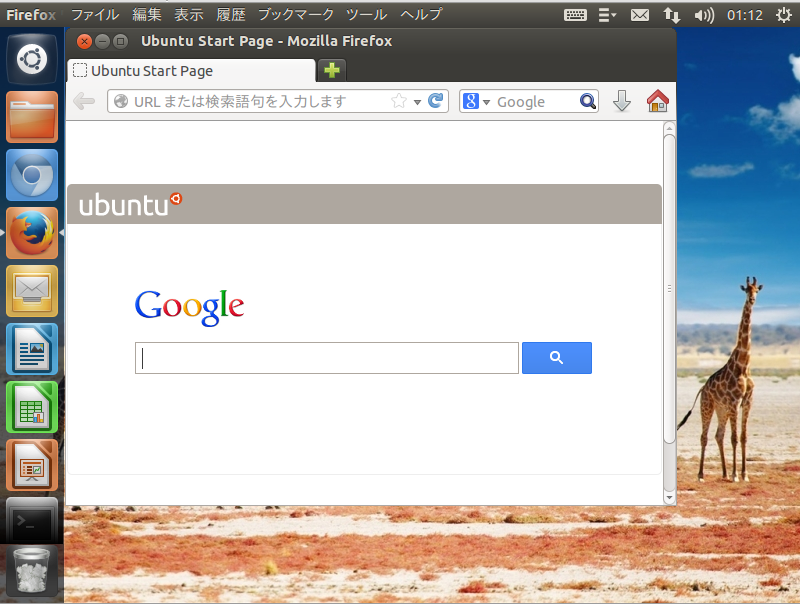This screenshot has height=604, width=800.
Task: Launch LibreOffice Calc from launcher
Action: click(x=32, y=407)
